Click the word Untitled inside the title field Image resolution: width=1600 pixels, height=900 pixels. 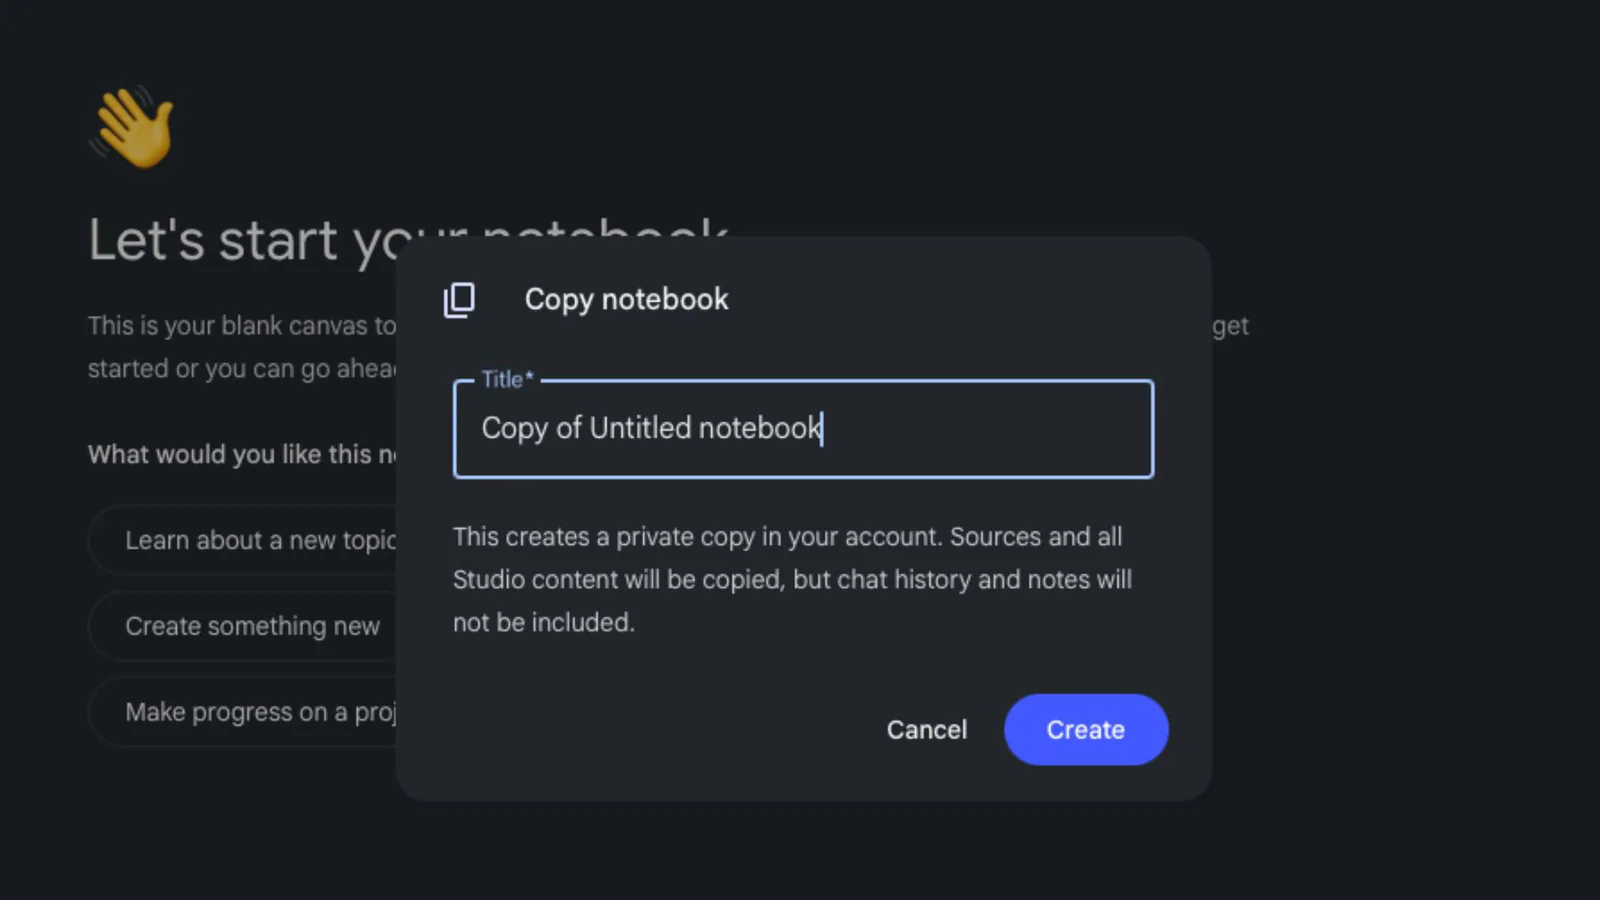(640, 428)
